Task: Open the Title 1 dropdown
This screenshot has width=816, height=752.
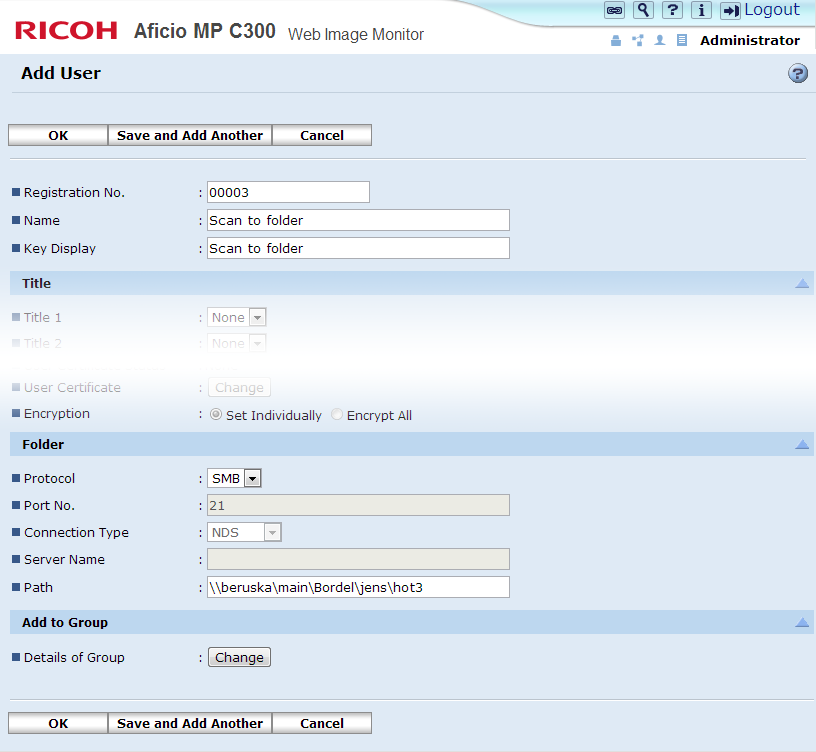Action: (x=237, y=317)
